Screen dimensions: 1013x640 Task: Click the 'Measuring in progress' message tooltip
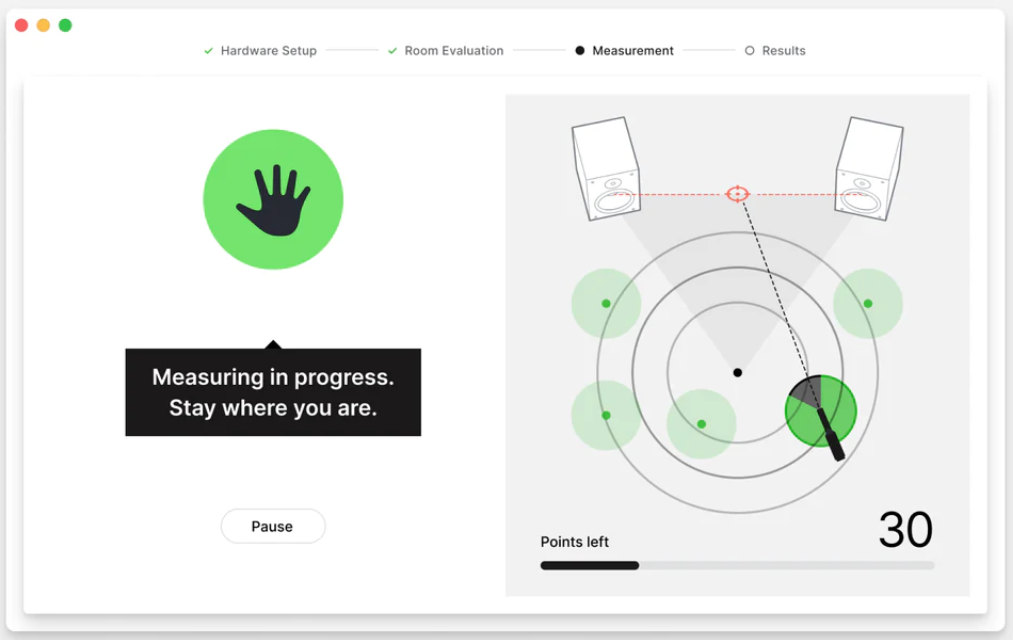(x=273, y=392)
